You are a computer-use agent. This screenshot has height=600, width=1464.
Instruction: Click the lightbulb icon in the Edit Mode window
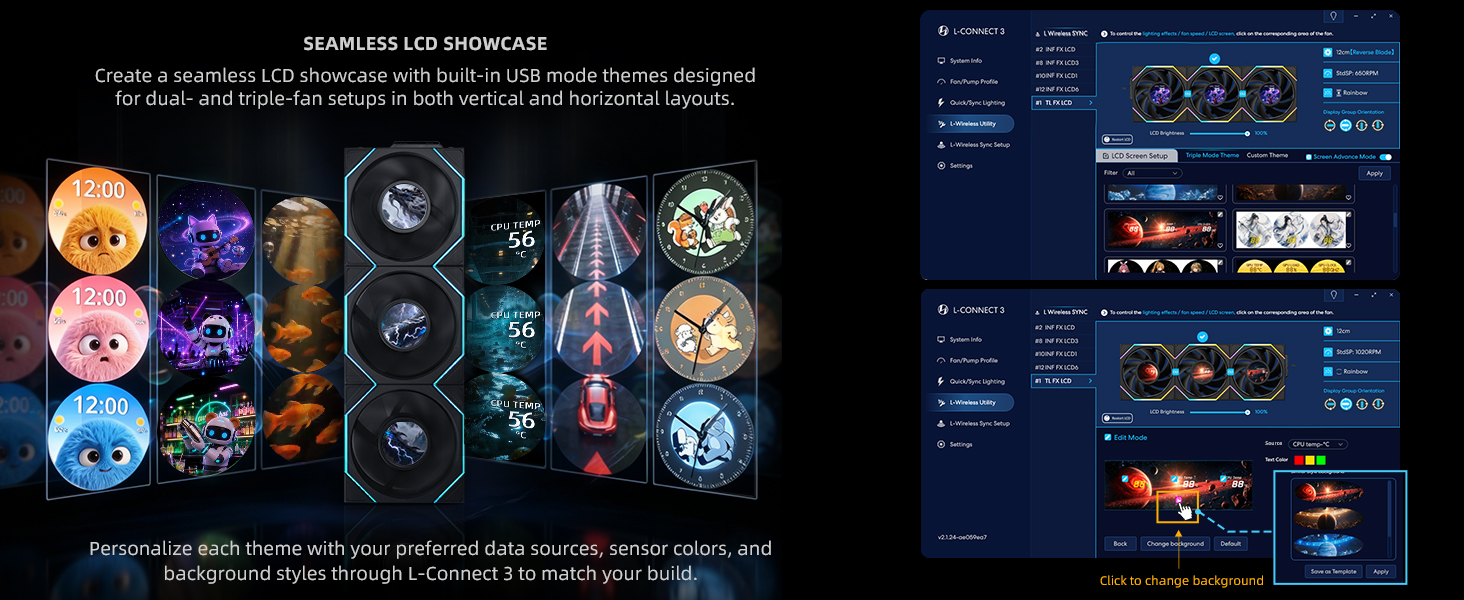tap(1332, 295)
